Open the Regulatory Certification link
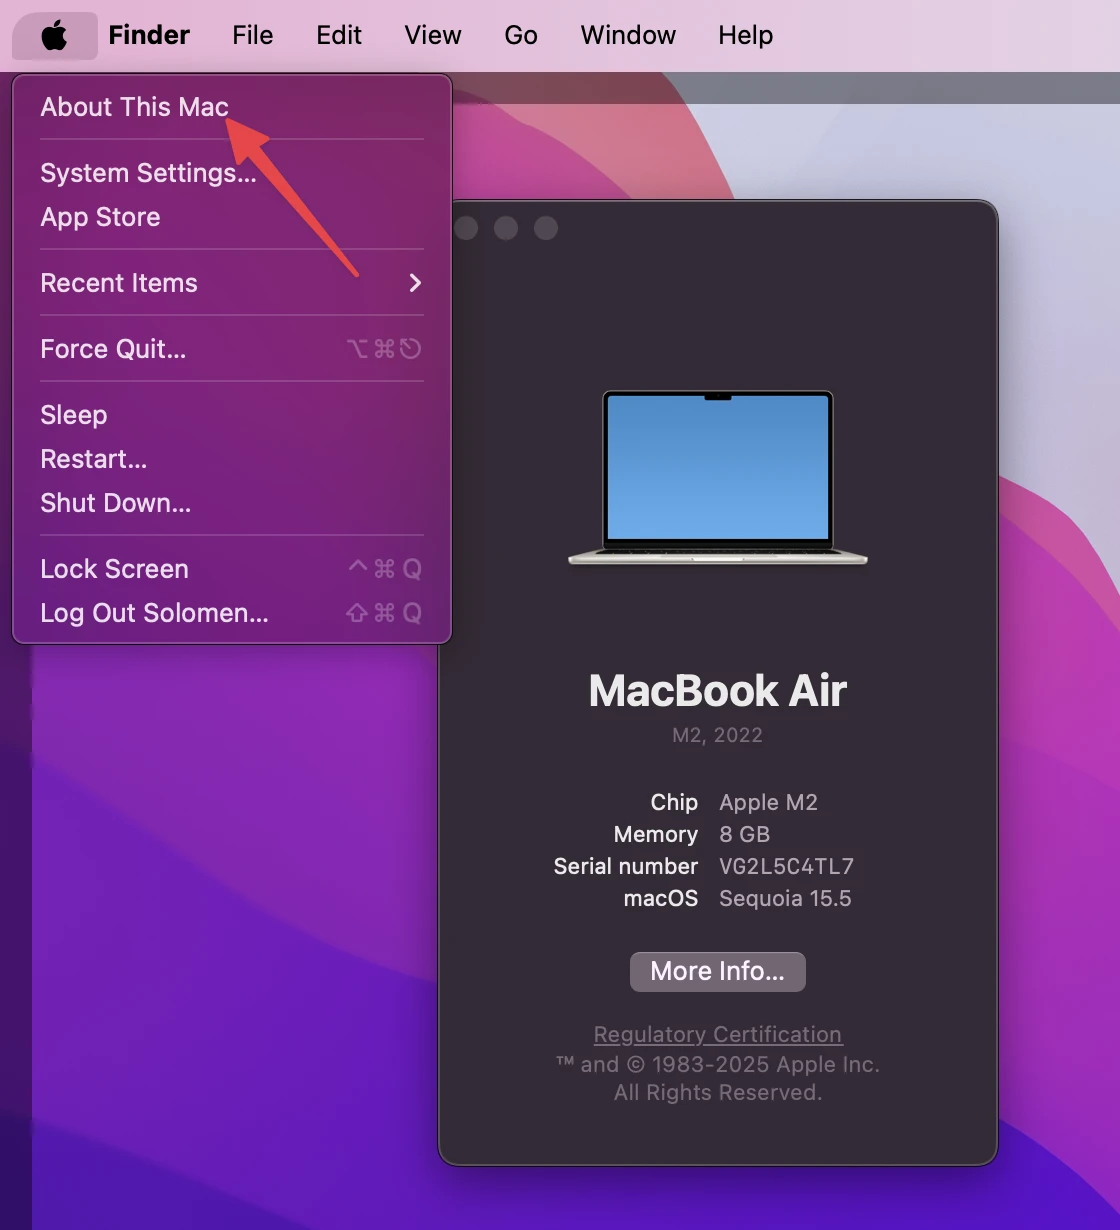 click(x=718, y=1034)
